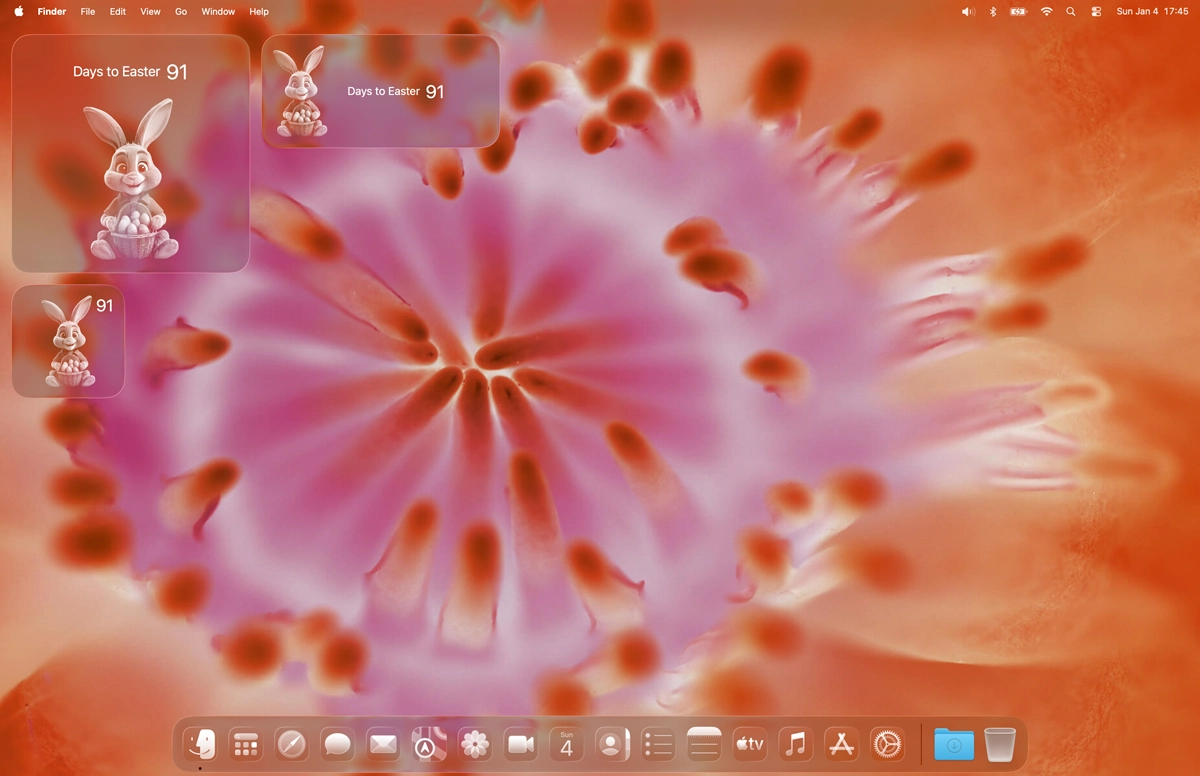This screenshot has height=776, width=1200.
Task: Open the Mail app
Action: (x=382, y=744)
